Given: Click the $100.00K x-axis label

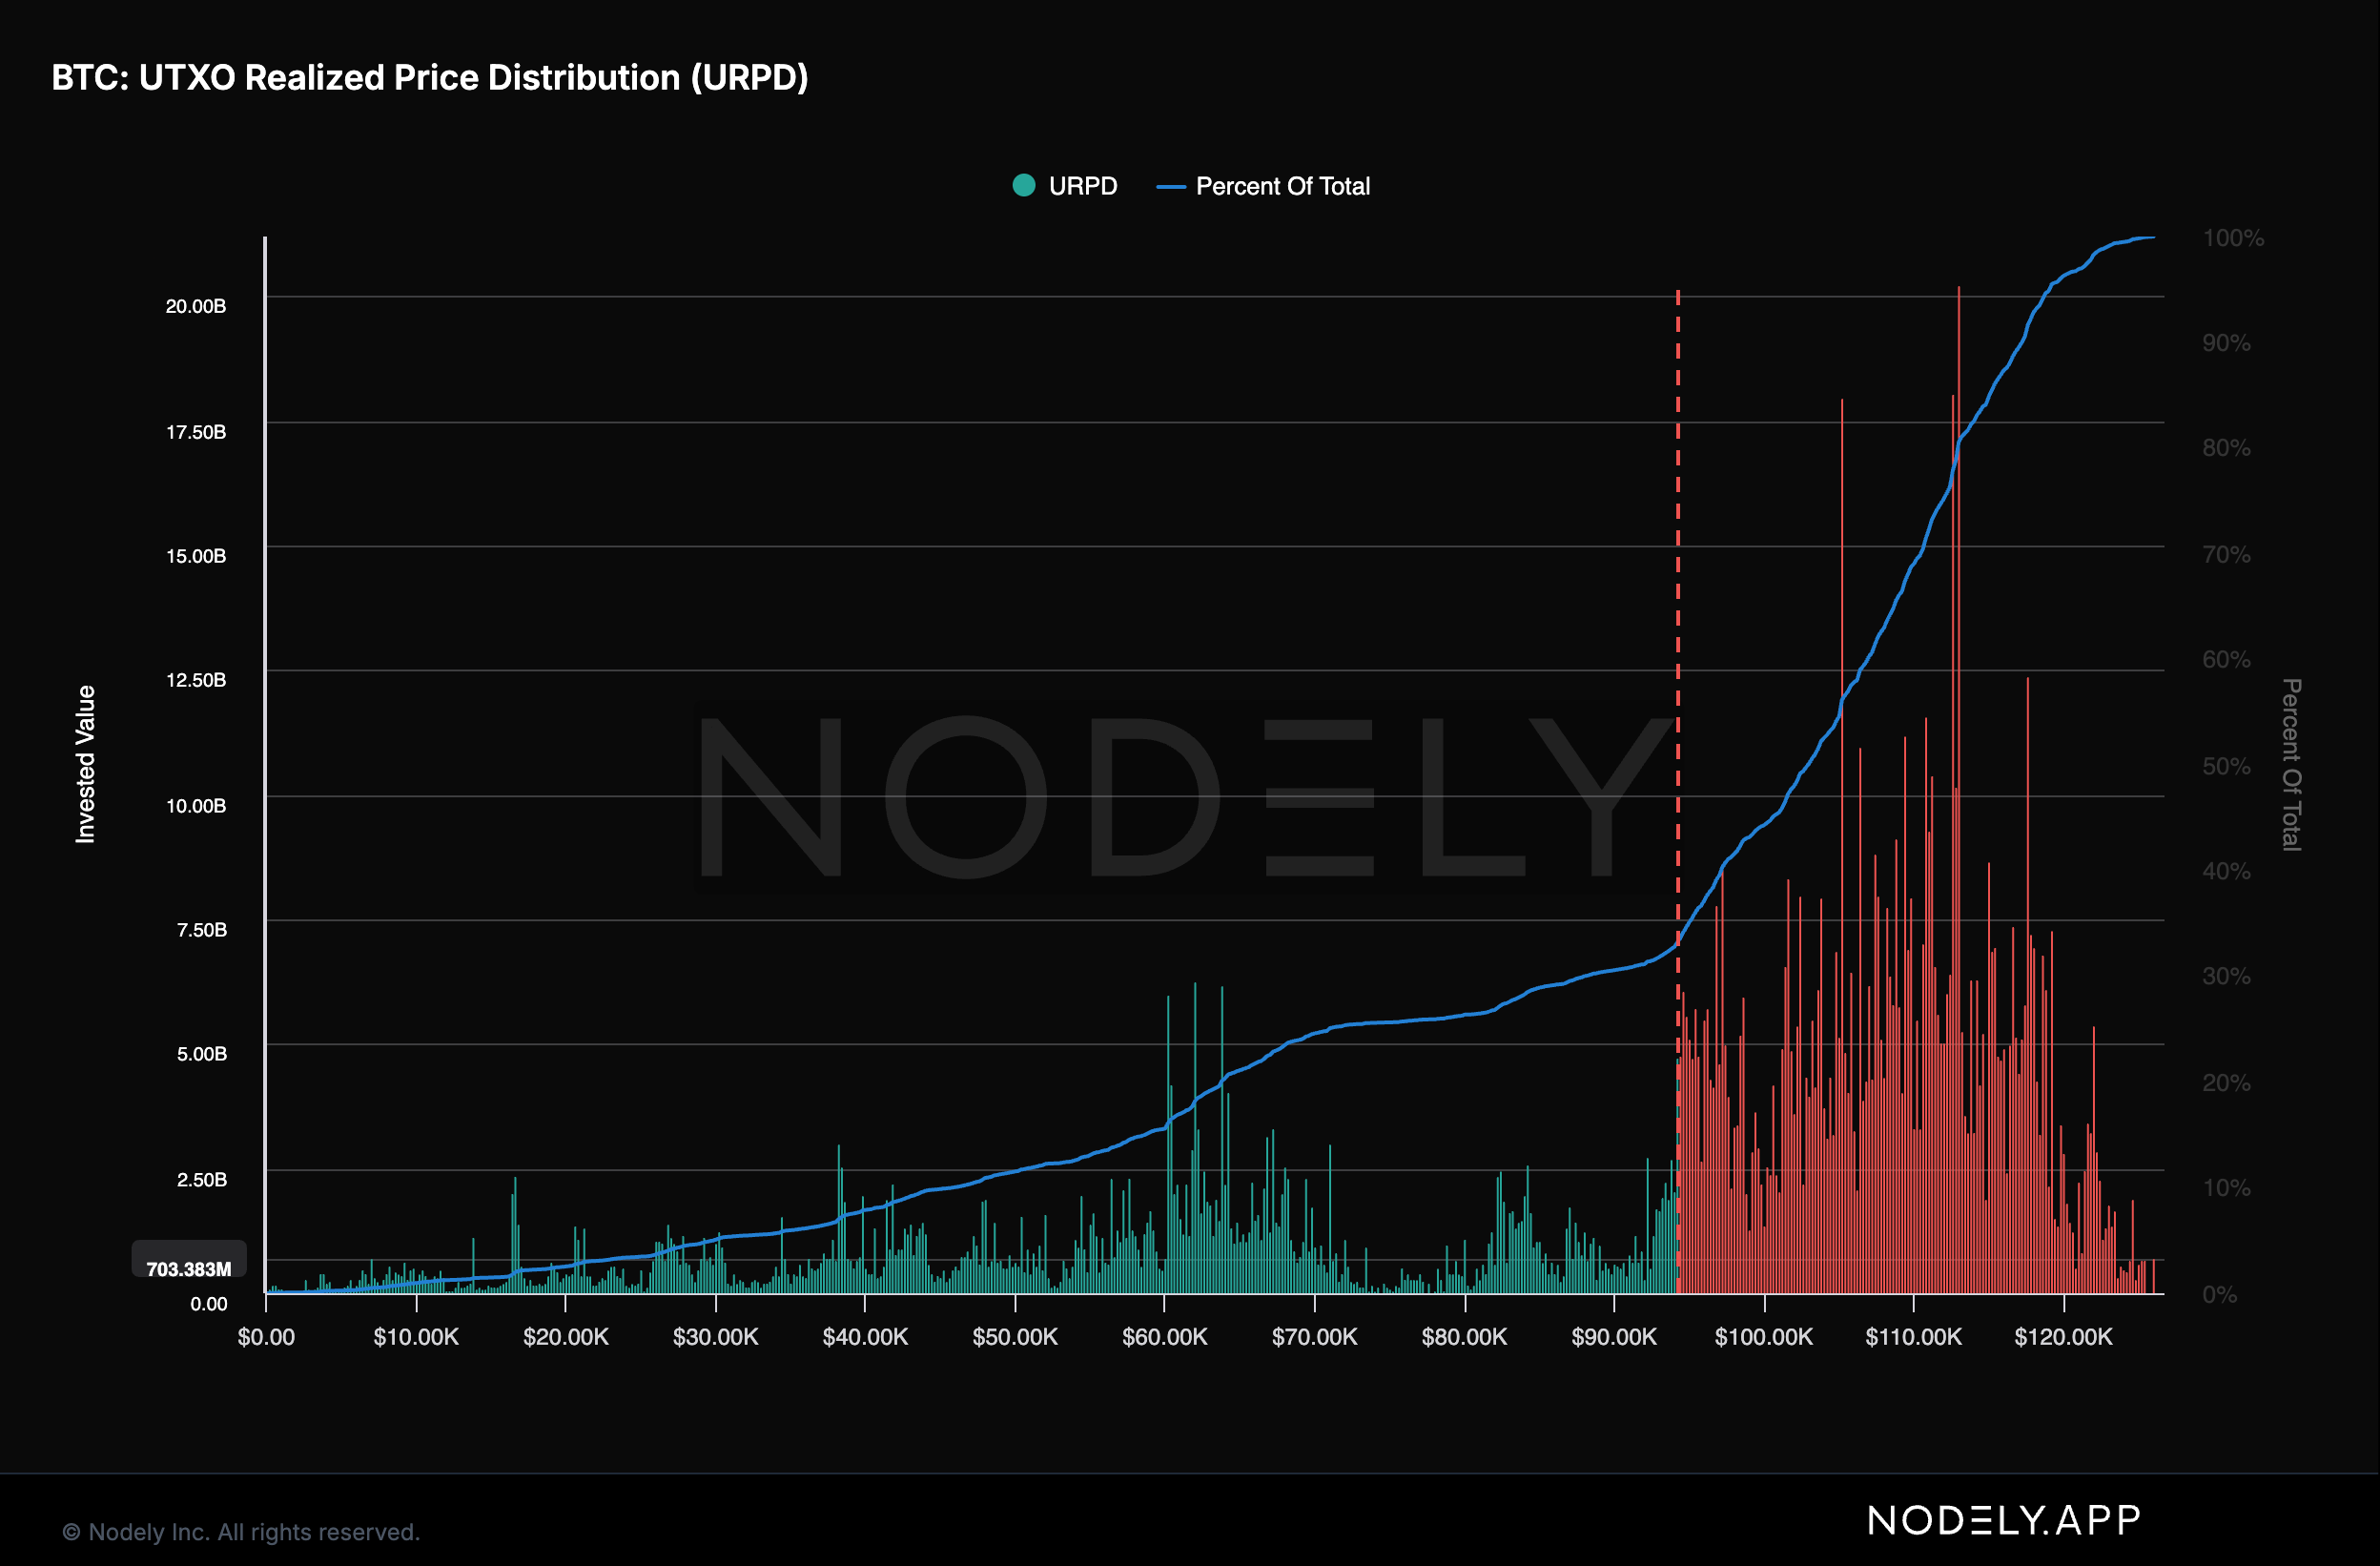Looking at the screenshot, I should click(1763, 1337).
